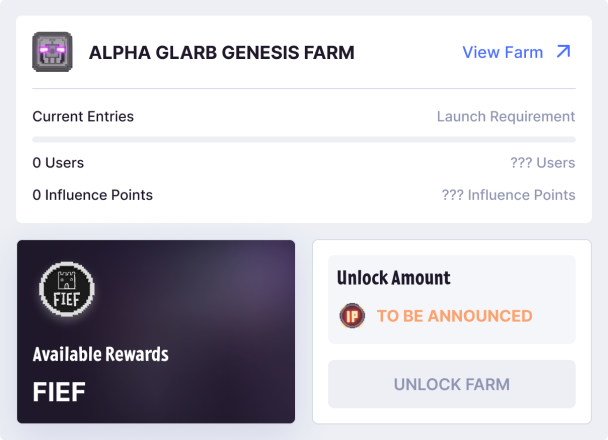Click the Current Entries label

coord(83,116)
